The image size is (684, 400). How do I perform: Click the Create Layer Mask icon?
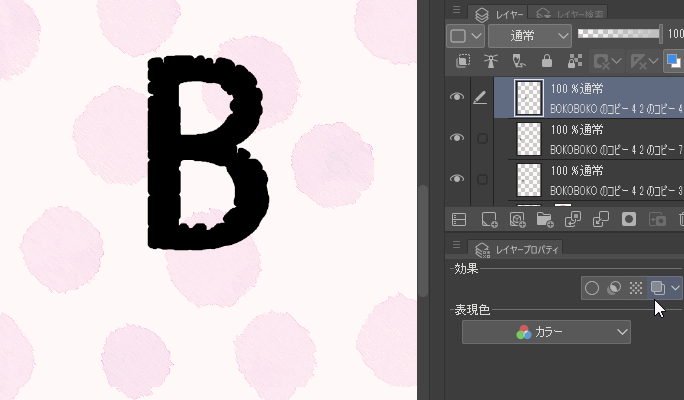click(629, 219)
